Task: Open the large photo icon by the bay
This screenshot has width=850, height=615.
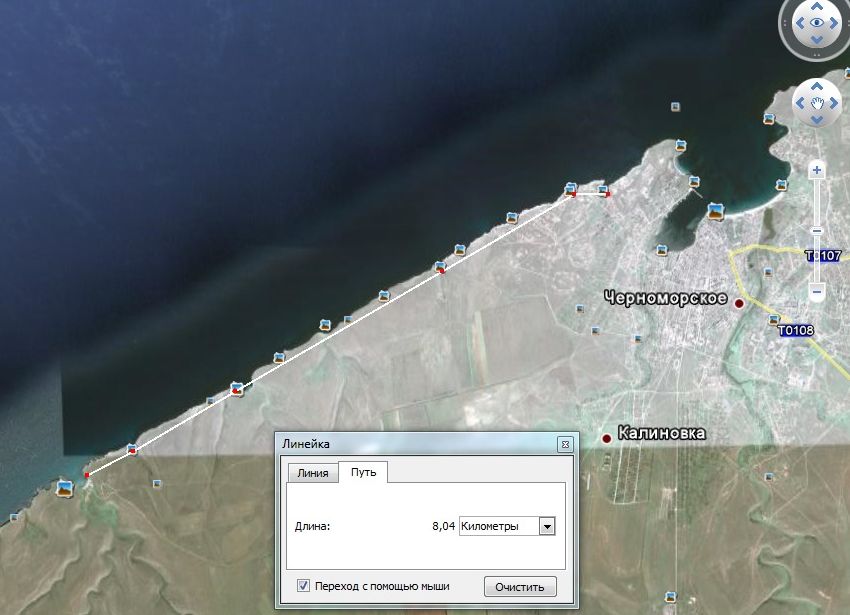Action: 715,211
